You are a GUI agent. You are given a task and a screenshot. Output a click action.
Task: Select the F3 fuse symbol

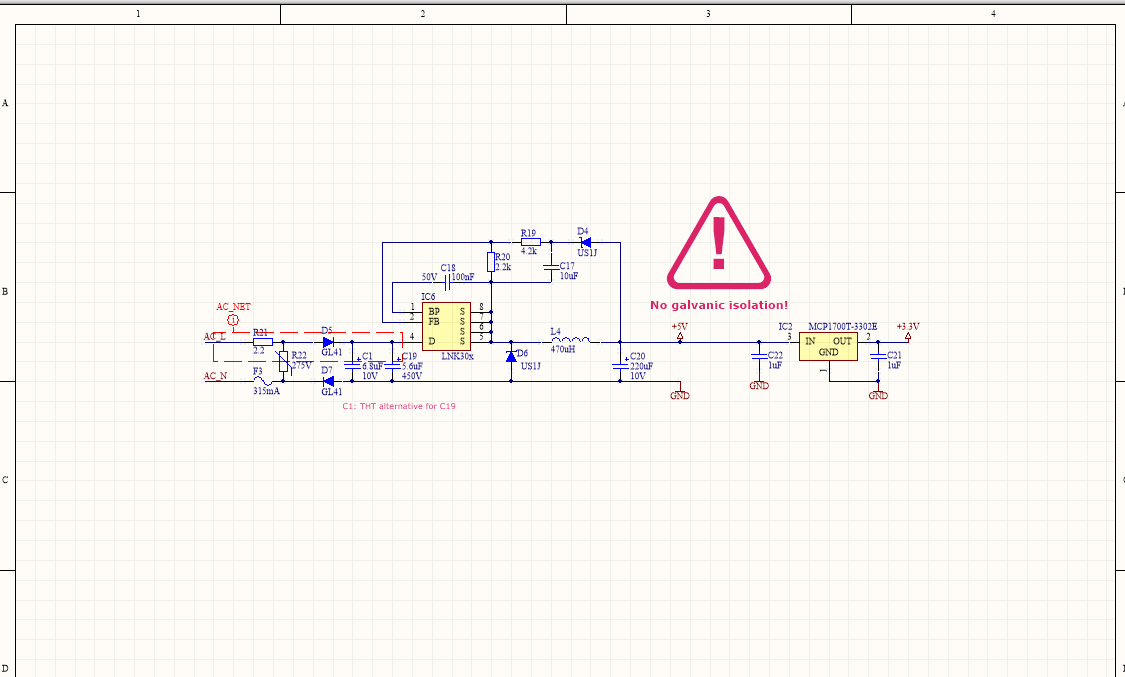pos(262,381)
